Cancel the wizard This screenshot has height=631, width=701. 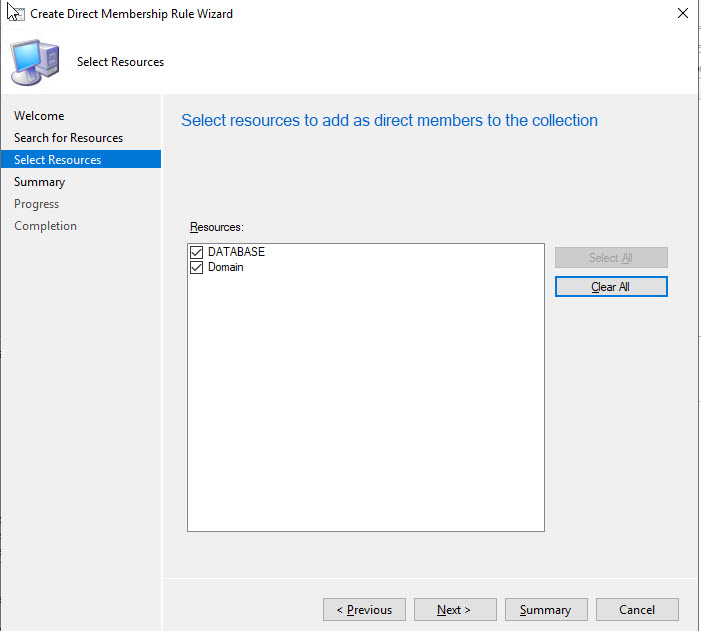637,610
